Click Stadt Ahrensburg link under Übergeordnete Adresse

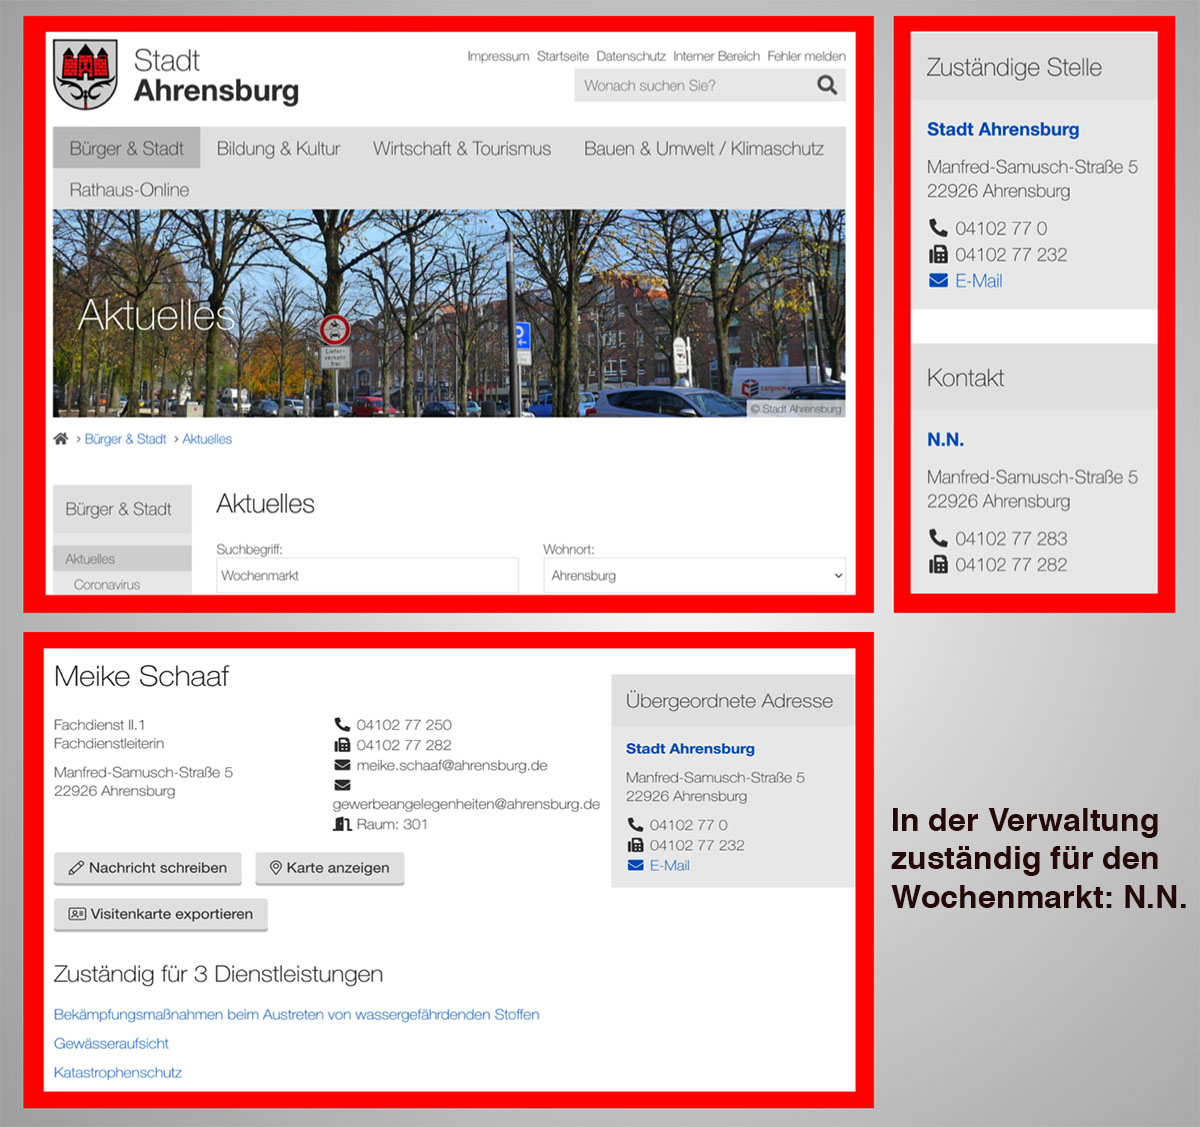(x=690, y=748)
